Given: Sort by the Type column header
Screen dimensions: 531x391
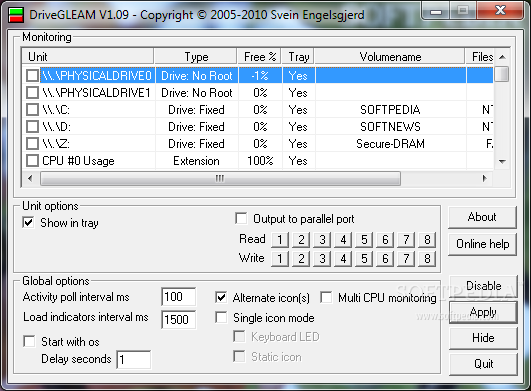Looking at the screenshot, I should tap(195, 57).
